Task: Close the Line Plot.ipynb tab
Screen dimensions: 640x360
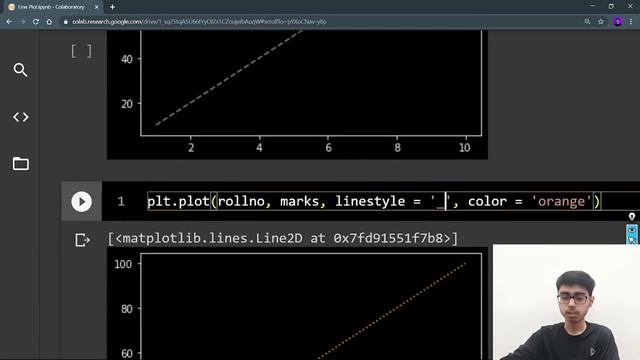Action: pos(97,7)
